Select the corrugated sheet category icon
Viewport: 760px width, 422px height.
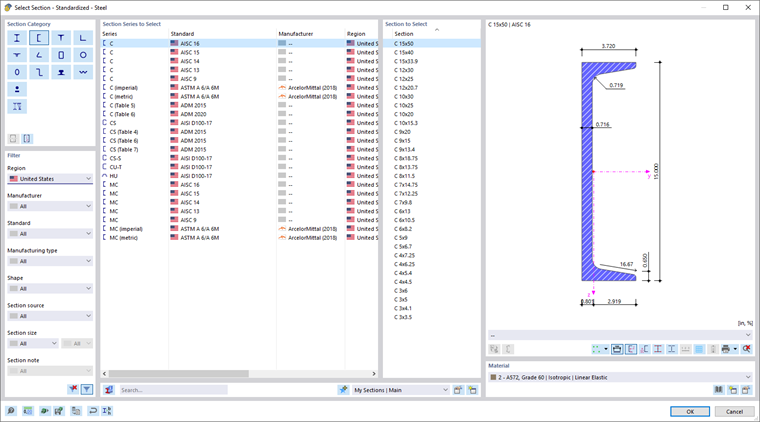pos(83,72)
